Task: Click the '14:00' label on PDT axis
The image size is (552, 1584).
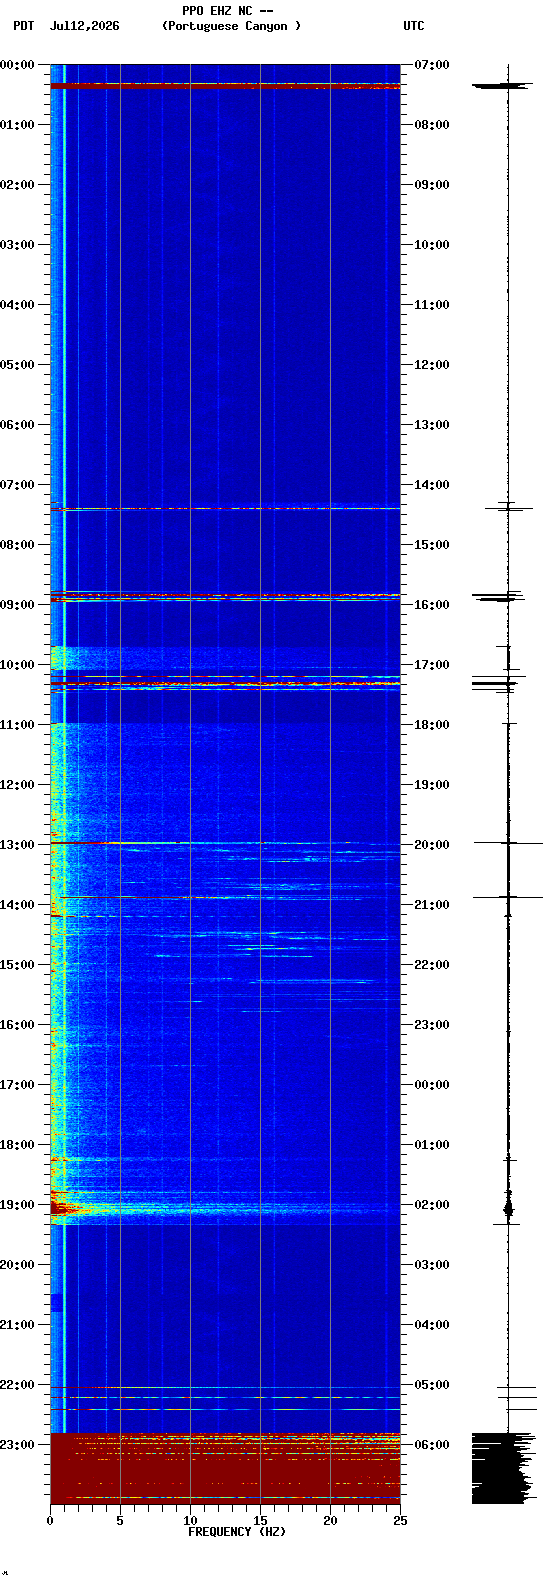Action: pos(17,905)
